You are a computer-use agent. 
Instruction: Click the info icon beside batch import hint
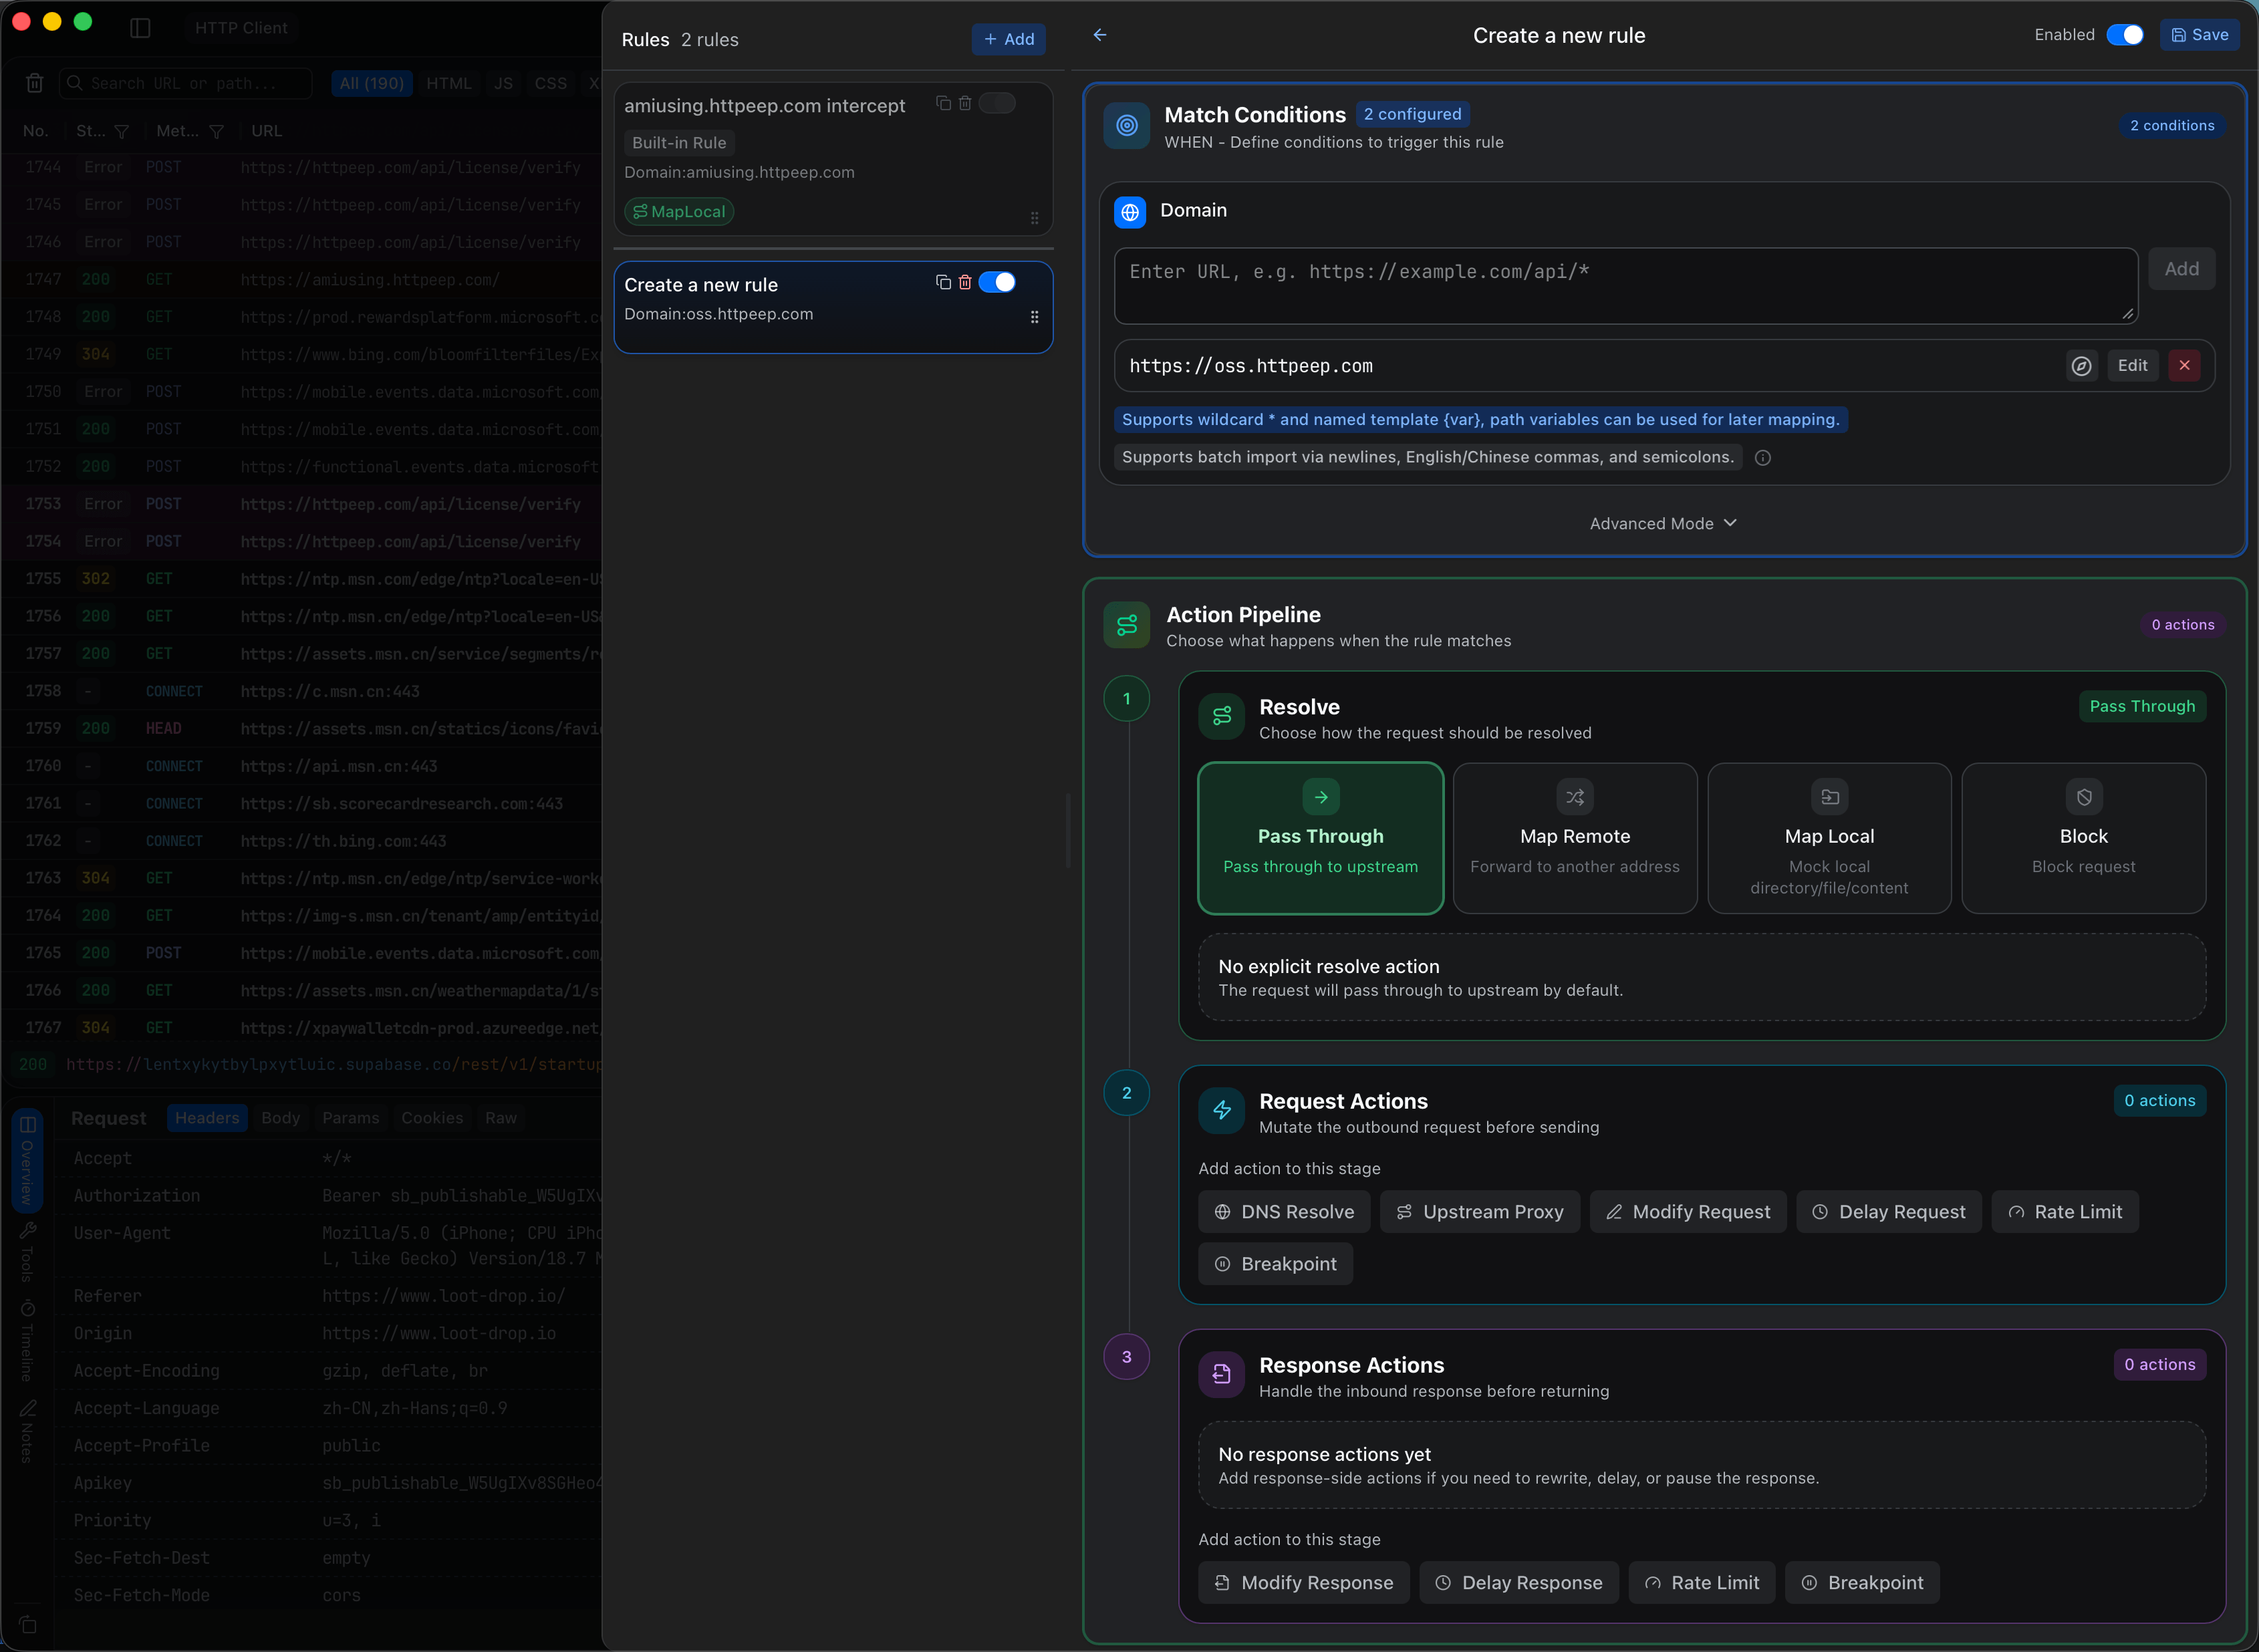coord(1763,458)
